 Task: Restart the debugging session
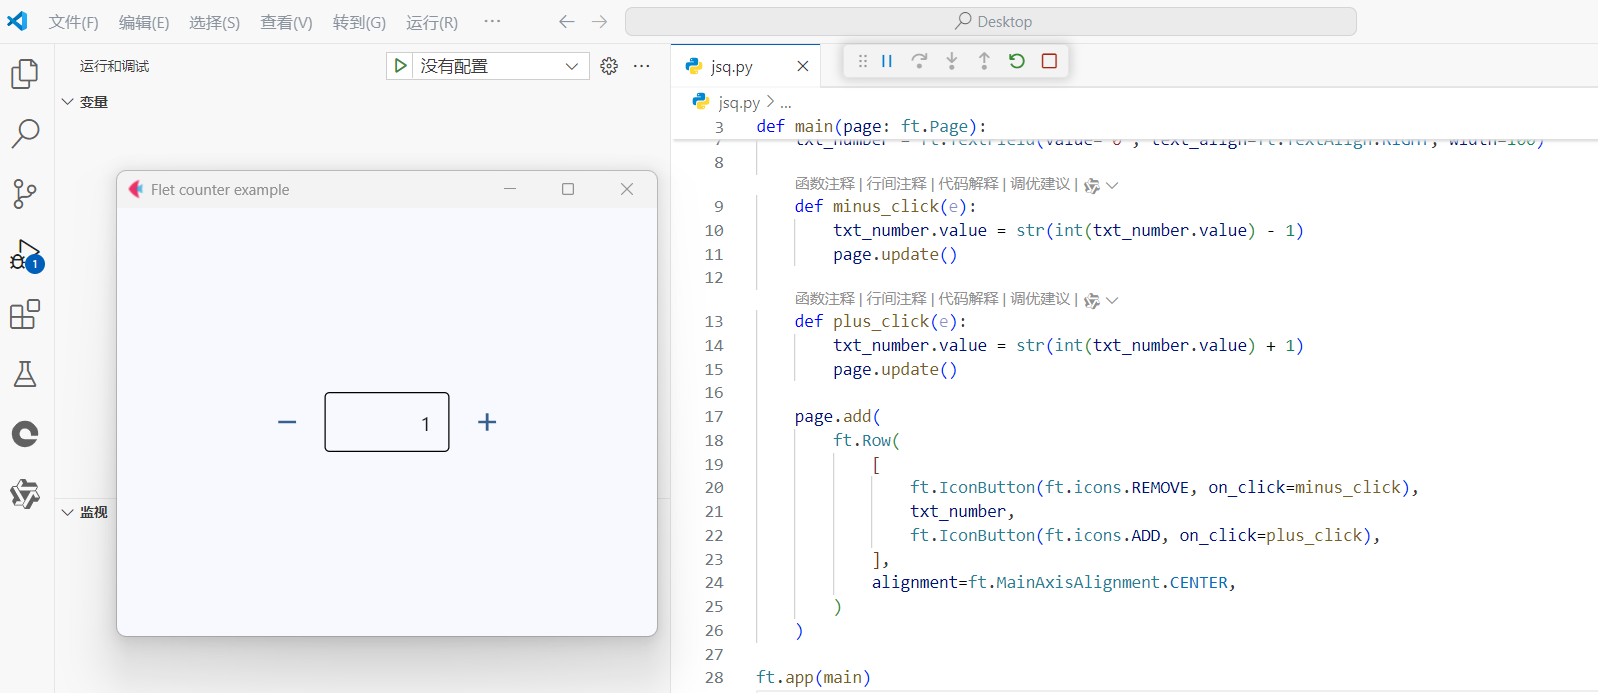click(x=1017, y=61)
